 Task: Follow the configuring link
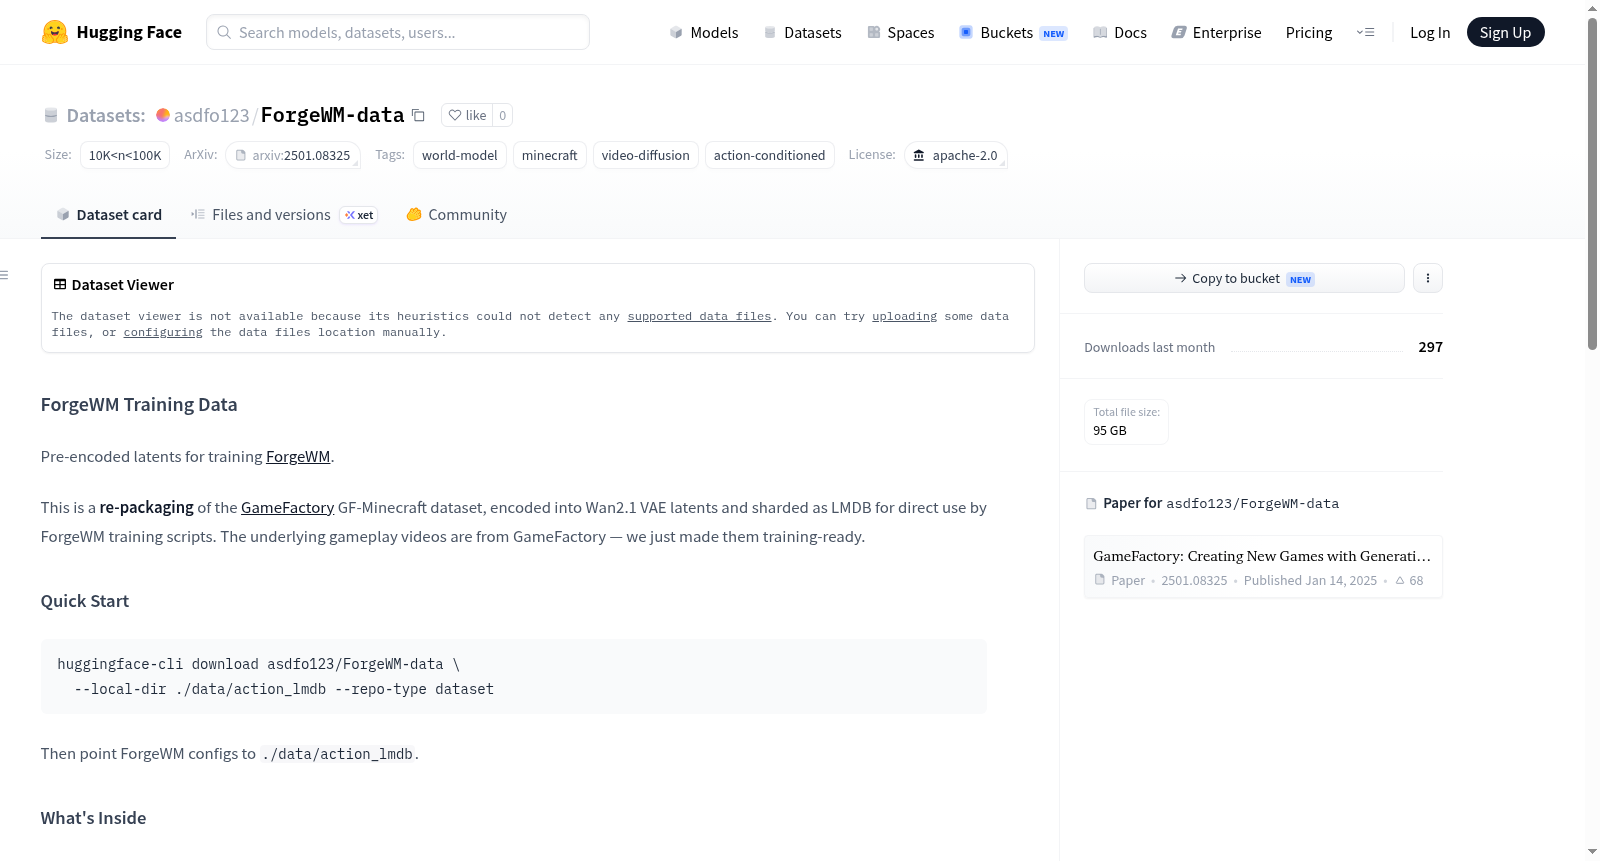(x=163, y=332)
